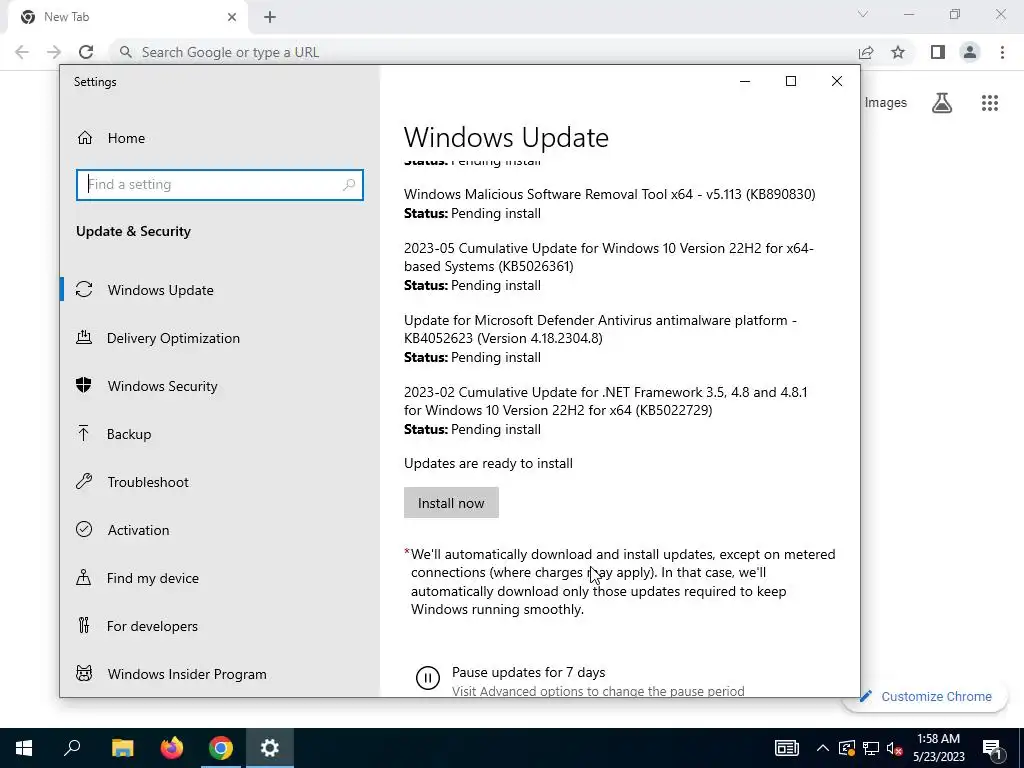Click the Updates are ready to install text
Viewport: 1024px width, 768px height.
coord(488,463)
